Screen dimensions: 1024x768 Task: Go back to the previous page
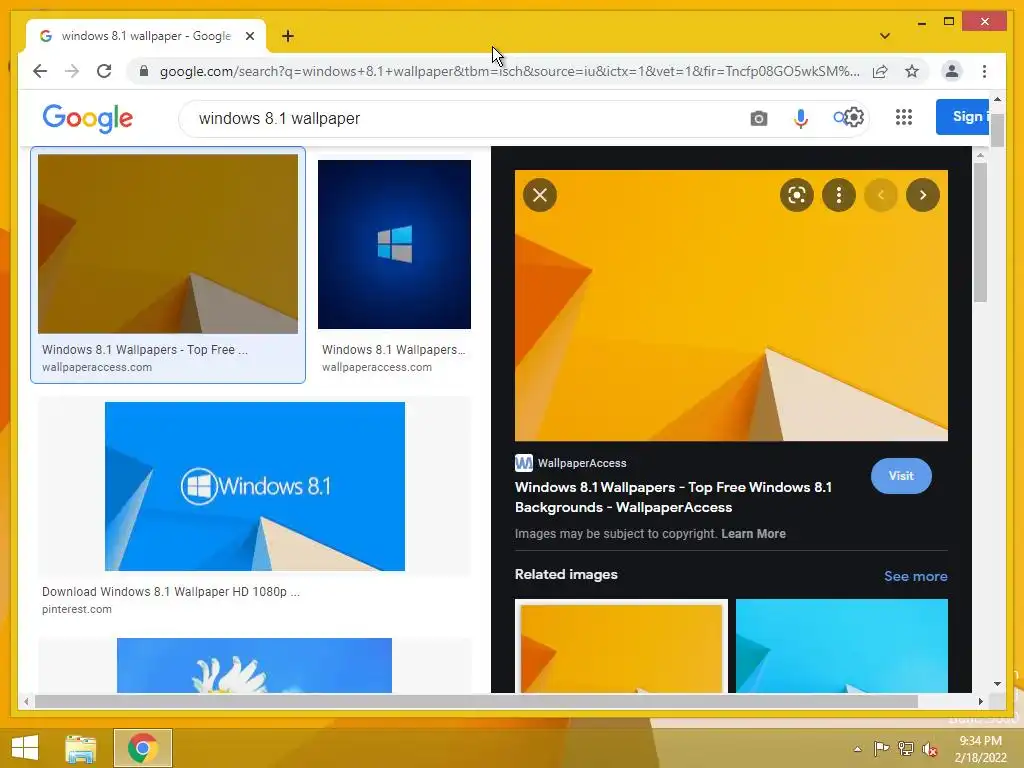coord(40,71)
